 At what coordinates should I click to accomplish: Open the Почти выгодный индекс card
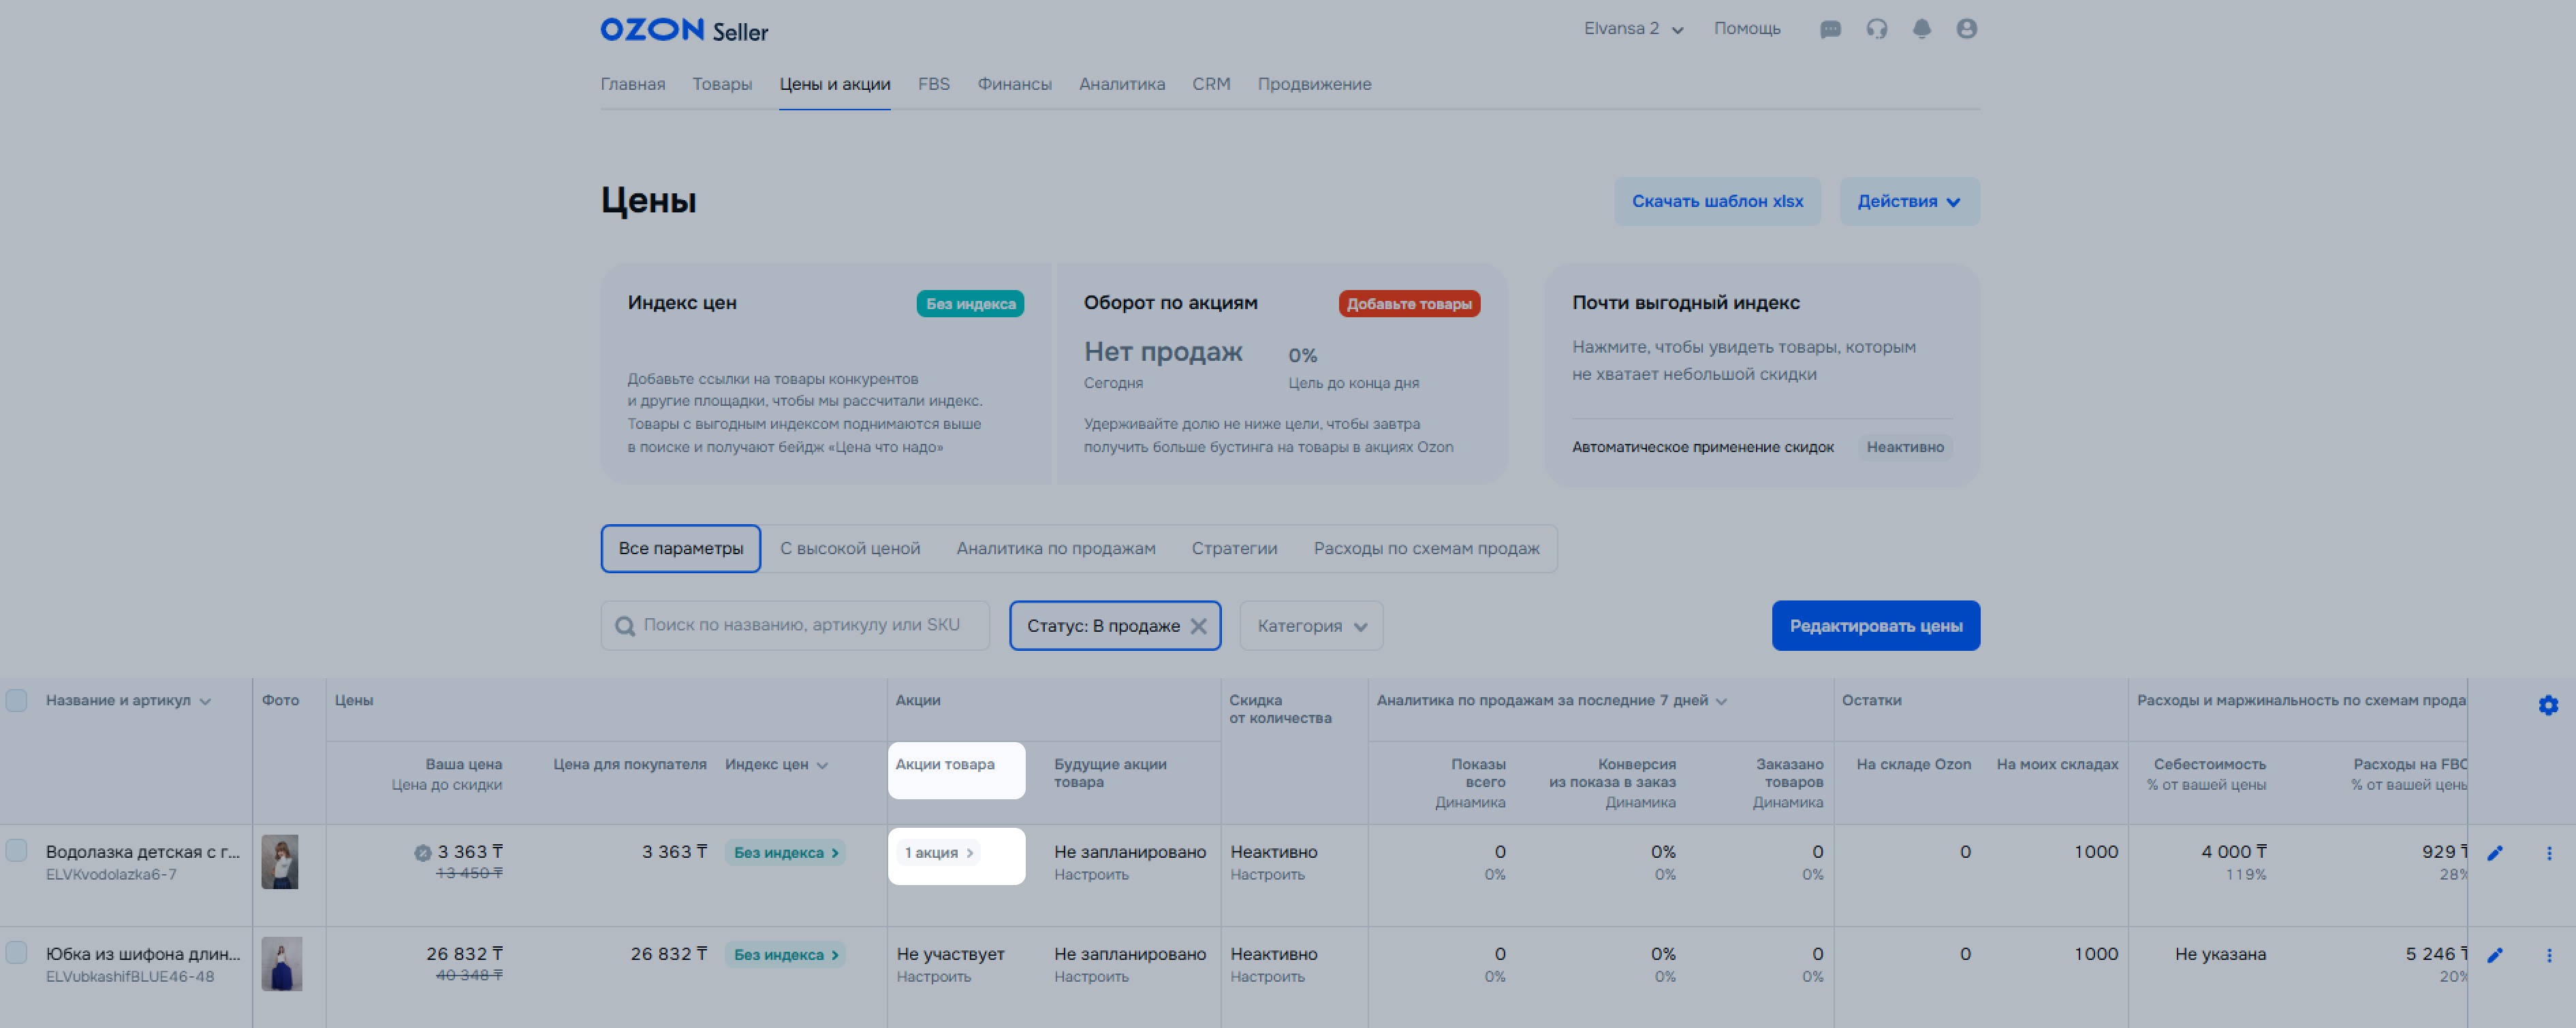coord(1762,374)
